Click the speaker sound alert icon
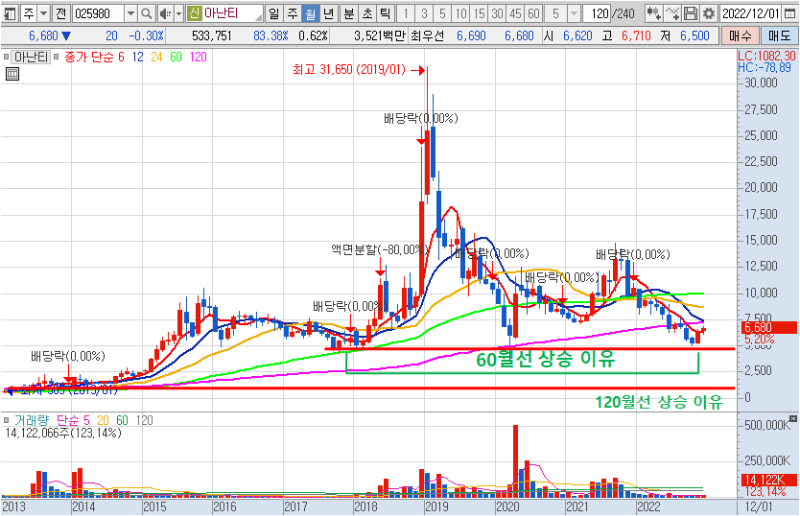Screen dimensions: 800x516 click(165, 13)
